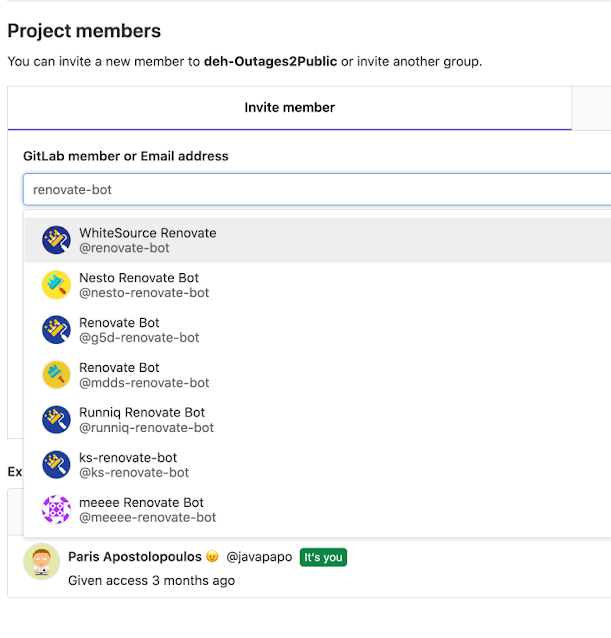Click the @renovate-bot handle text
The height and width of the screenshot is (638, 611).
(124, 248)
